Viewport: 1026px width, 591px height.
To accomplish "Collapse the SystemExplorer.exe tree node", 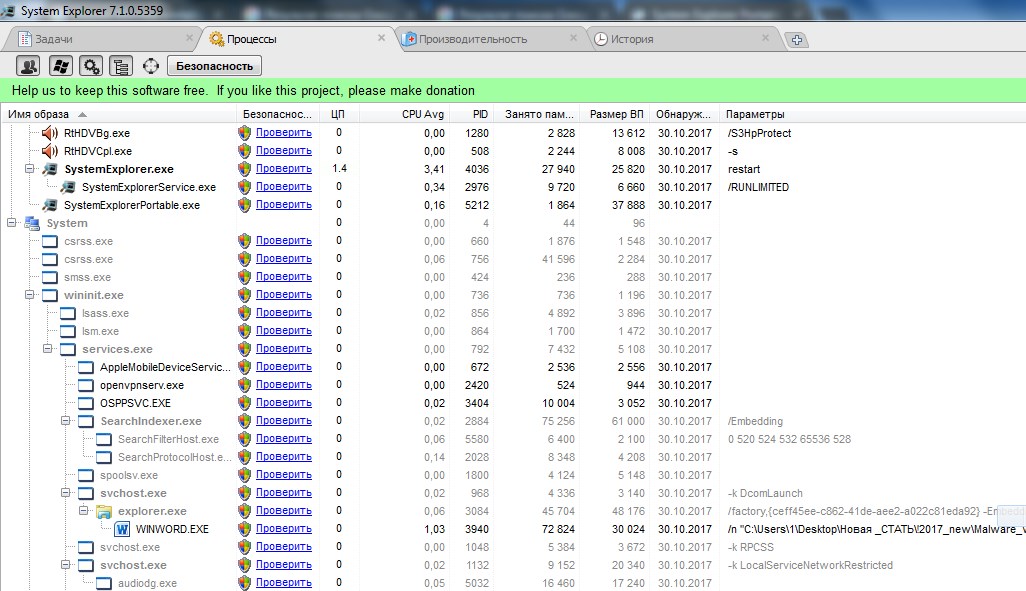I will [29, 169].
